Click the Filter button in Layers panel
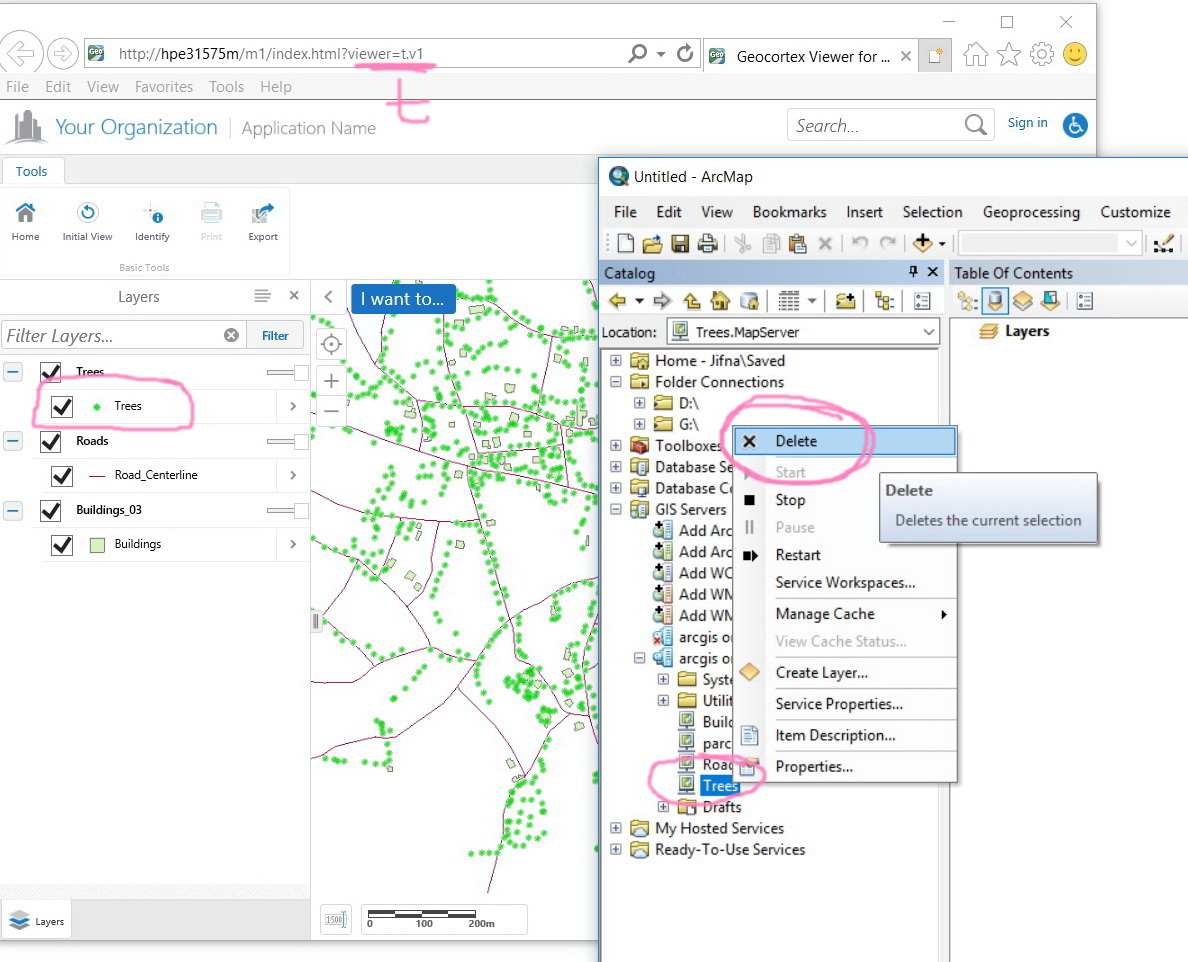Screen dimensions: 1188x962 (275, 336)
